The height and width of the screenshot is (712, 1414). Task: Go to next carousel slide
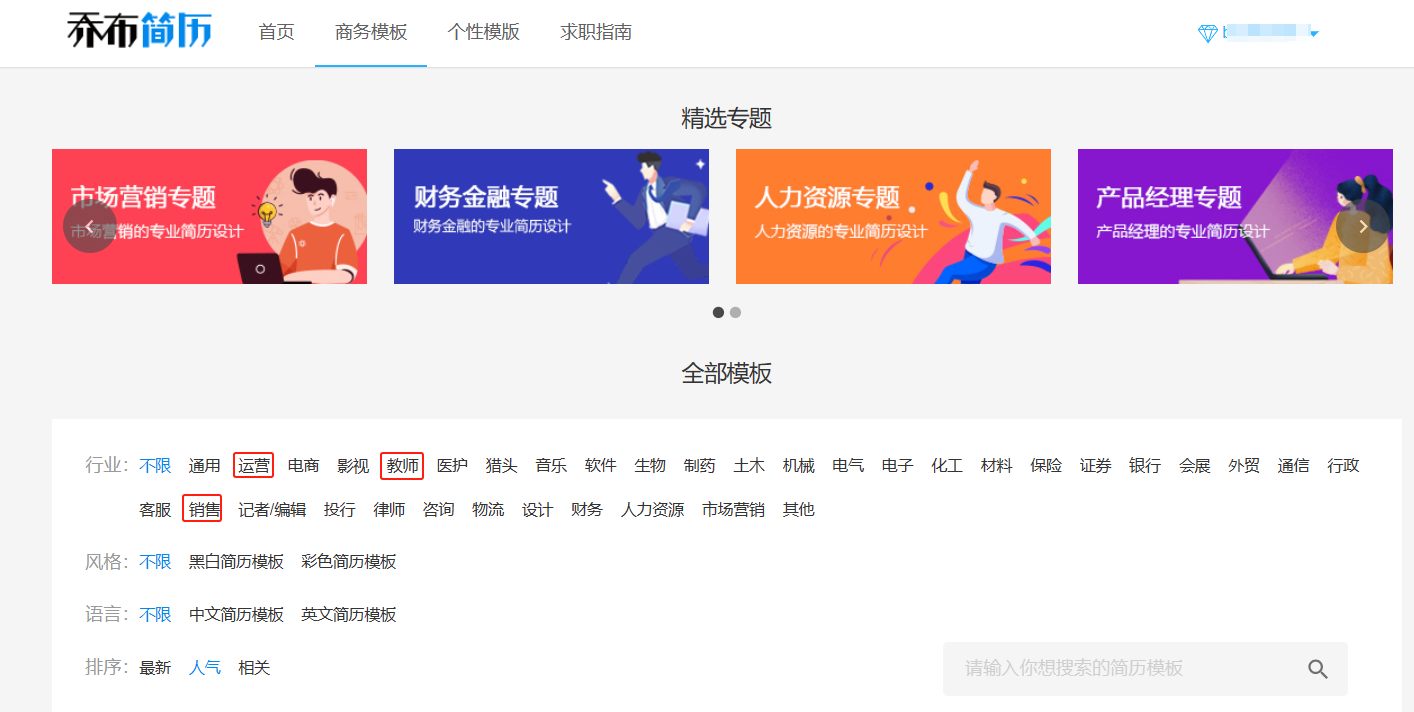1362,226
